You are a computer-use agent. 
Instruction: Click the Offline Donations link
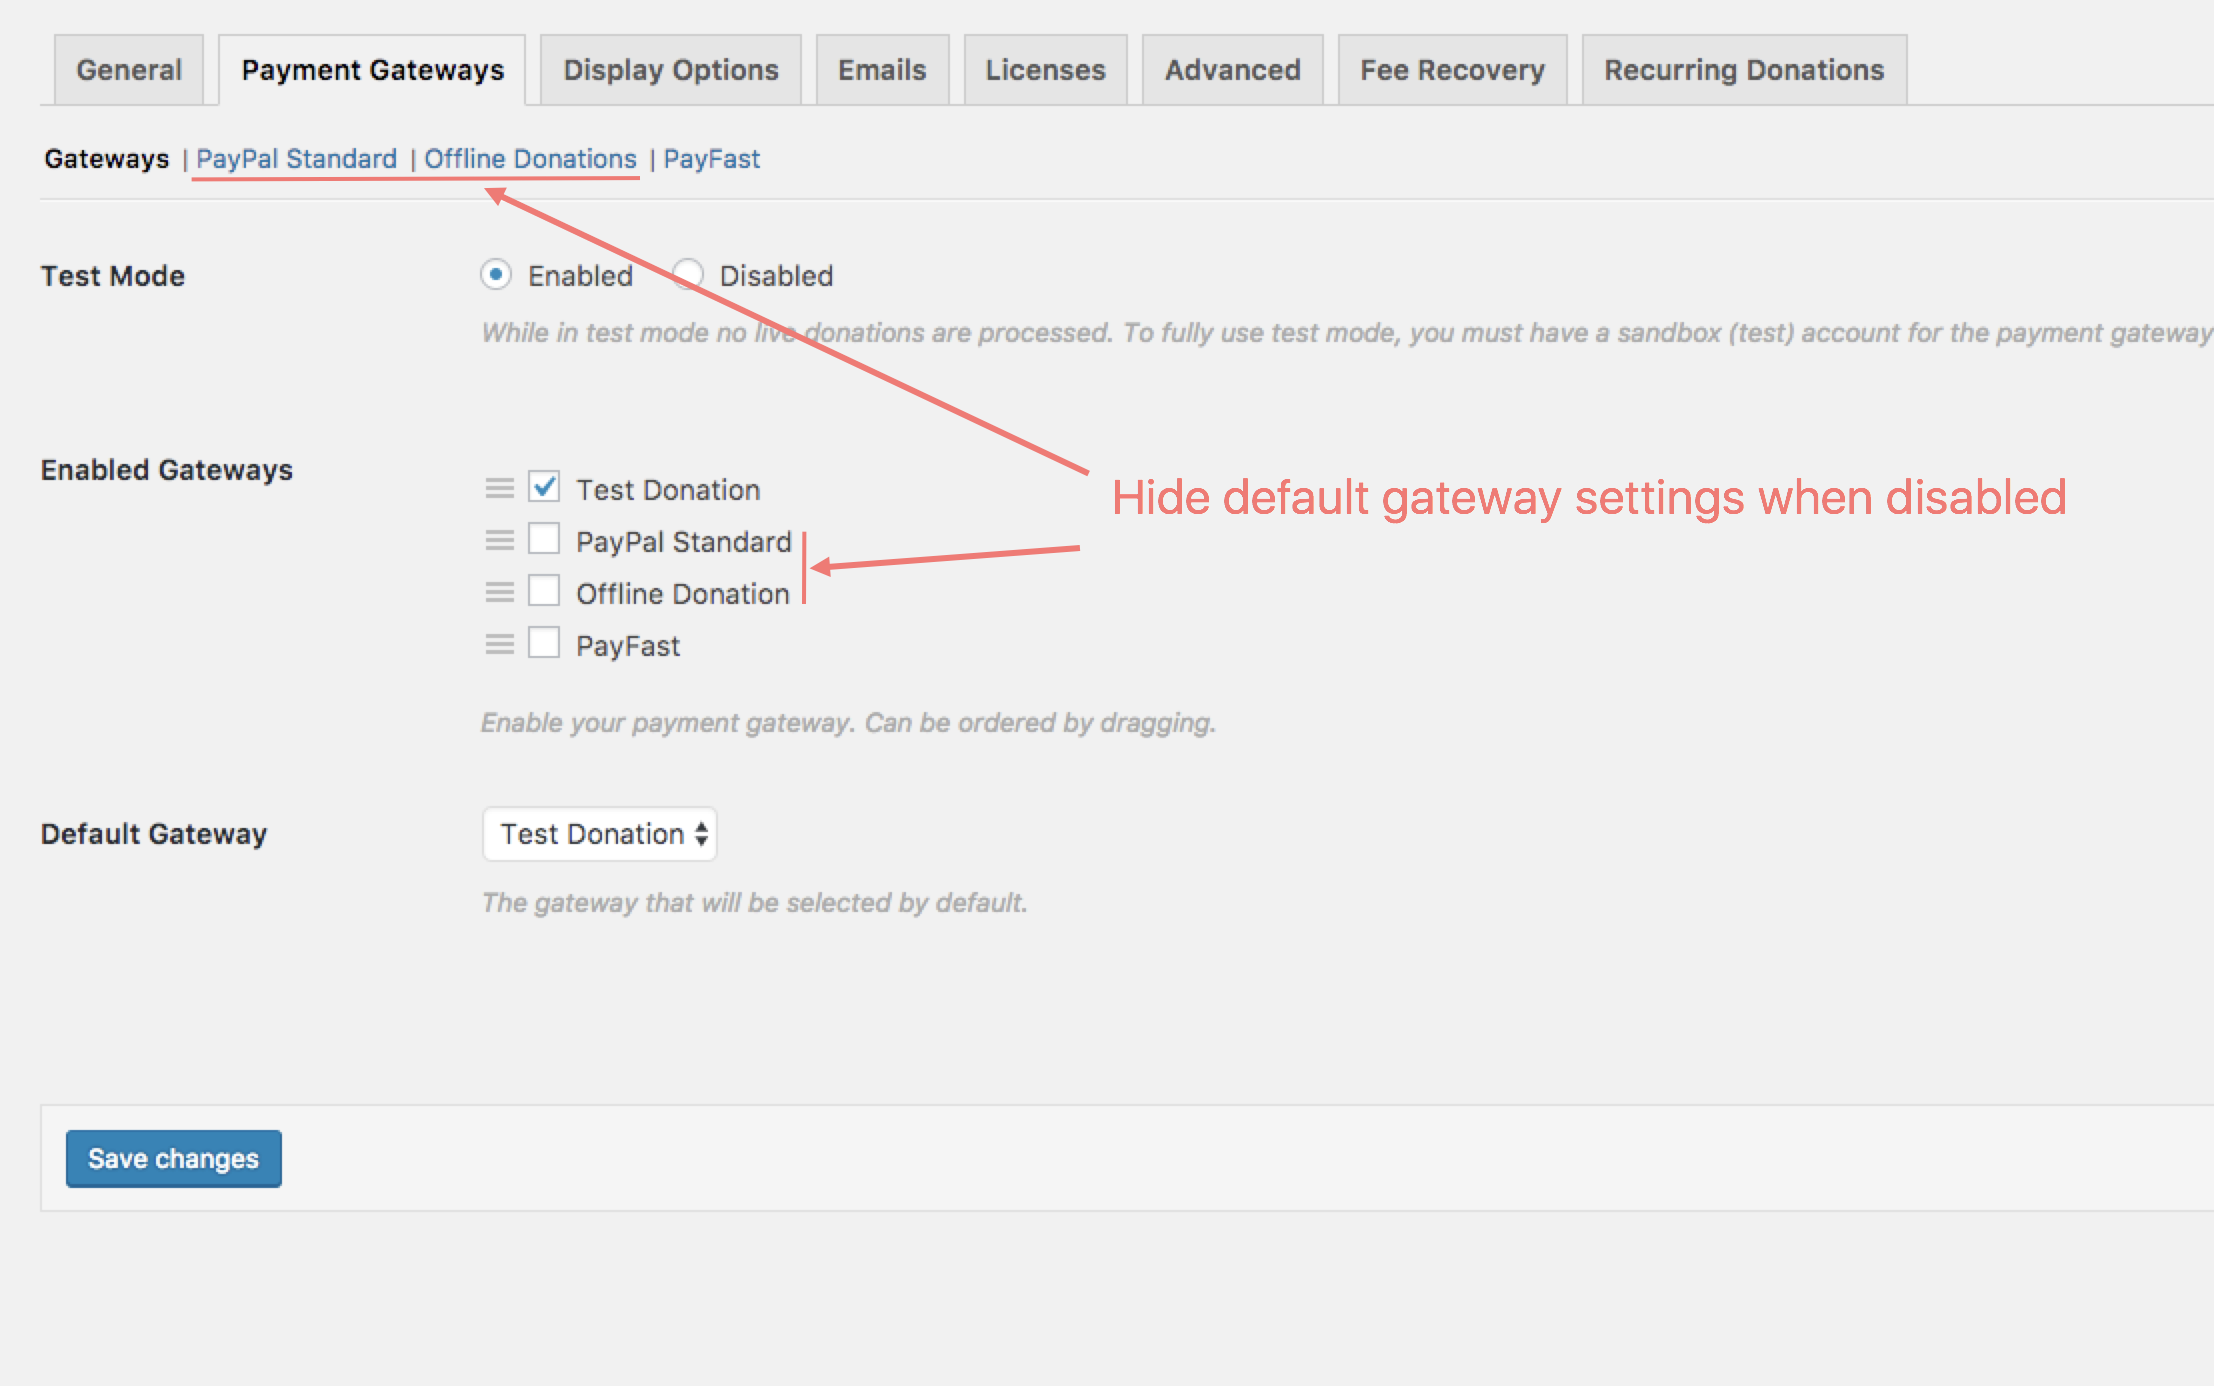click(529, 158)
